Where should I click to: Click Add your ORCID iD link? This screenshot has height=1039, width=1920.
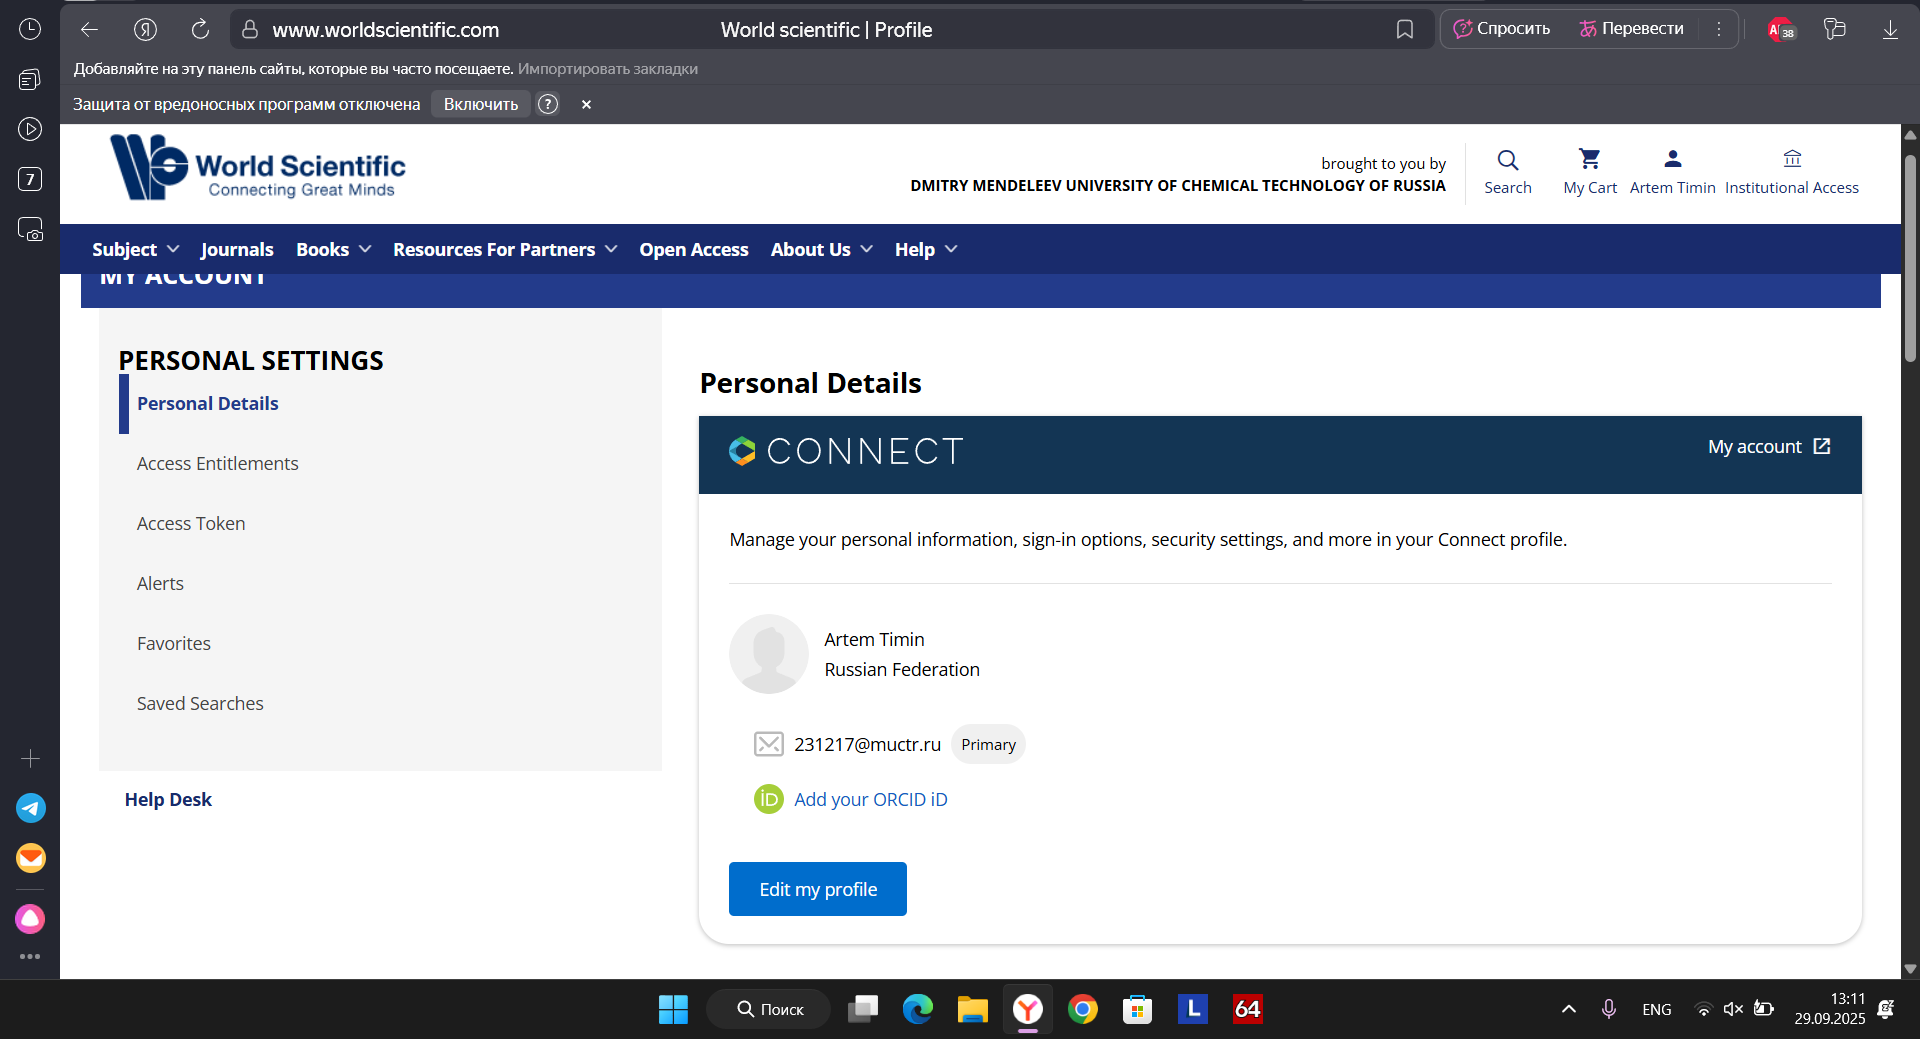[870, 799]
